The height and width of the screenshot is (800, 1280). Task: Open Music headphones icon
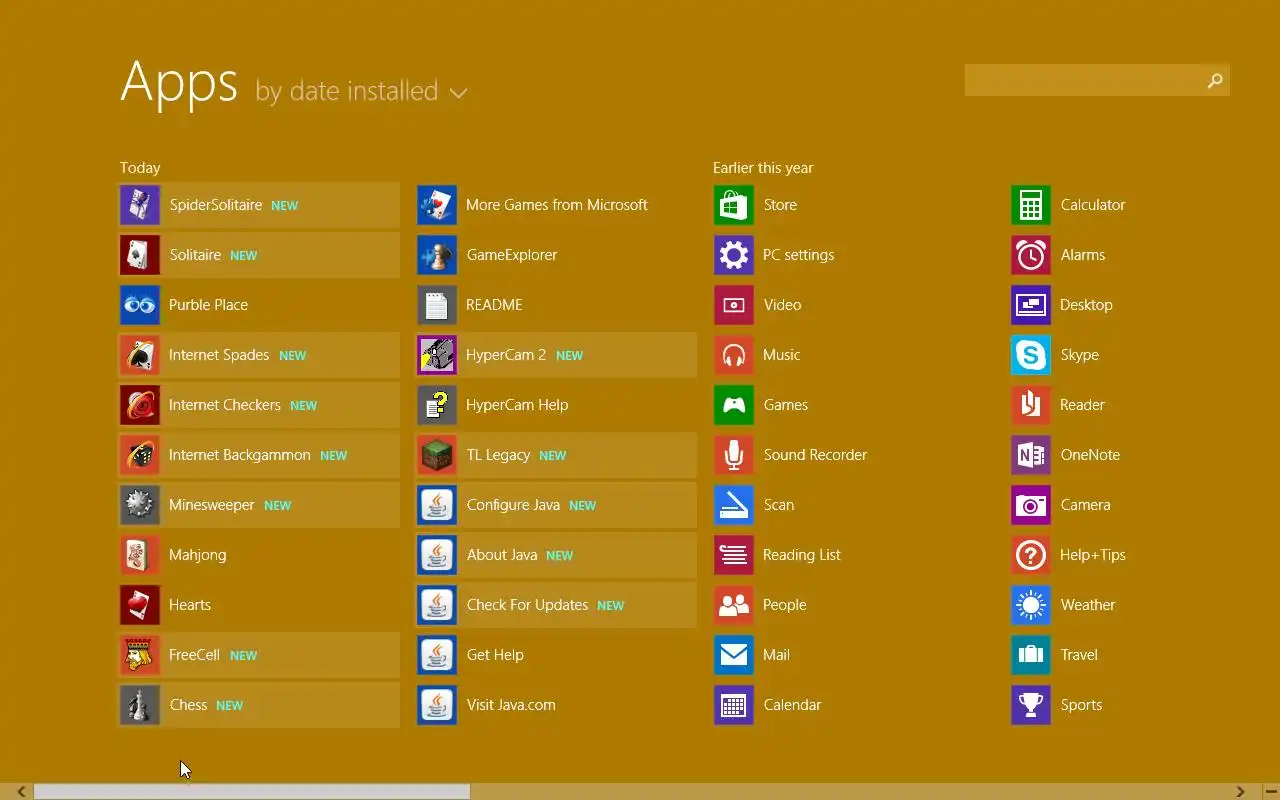[x=734, y=355]
